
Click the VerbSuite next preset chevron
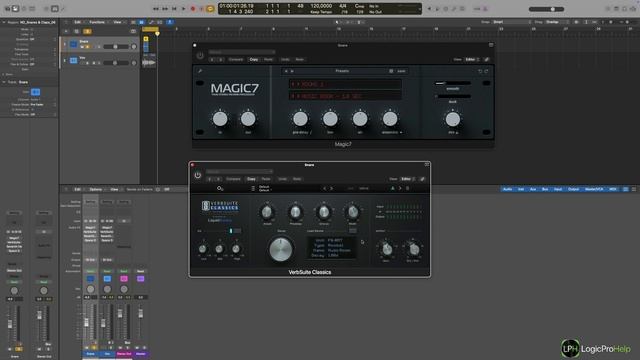coord(331,189)
